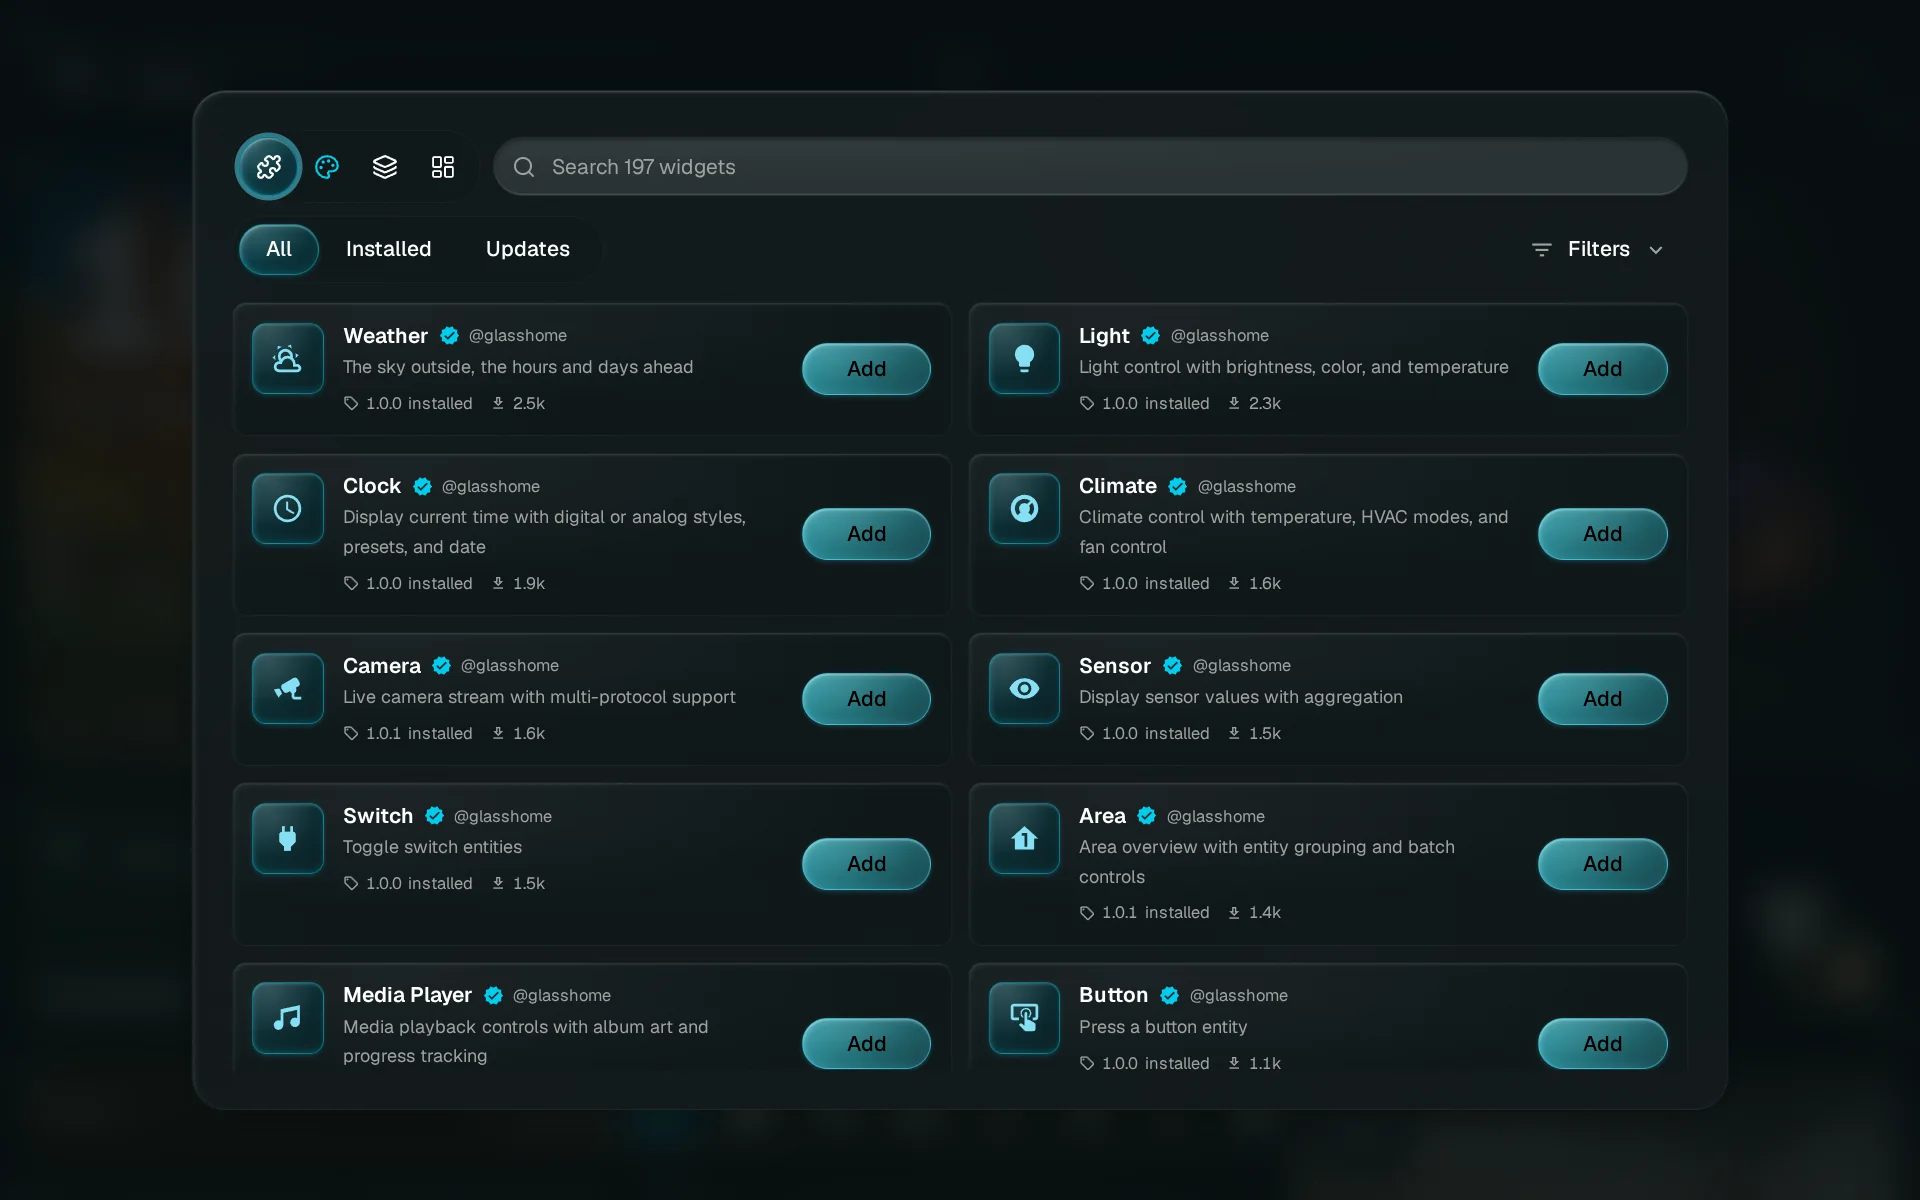1920x1200 pixels.
Task: Click the Area house icon
Action: pyautogui.click(x=1024, y=838)
